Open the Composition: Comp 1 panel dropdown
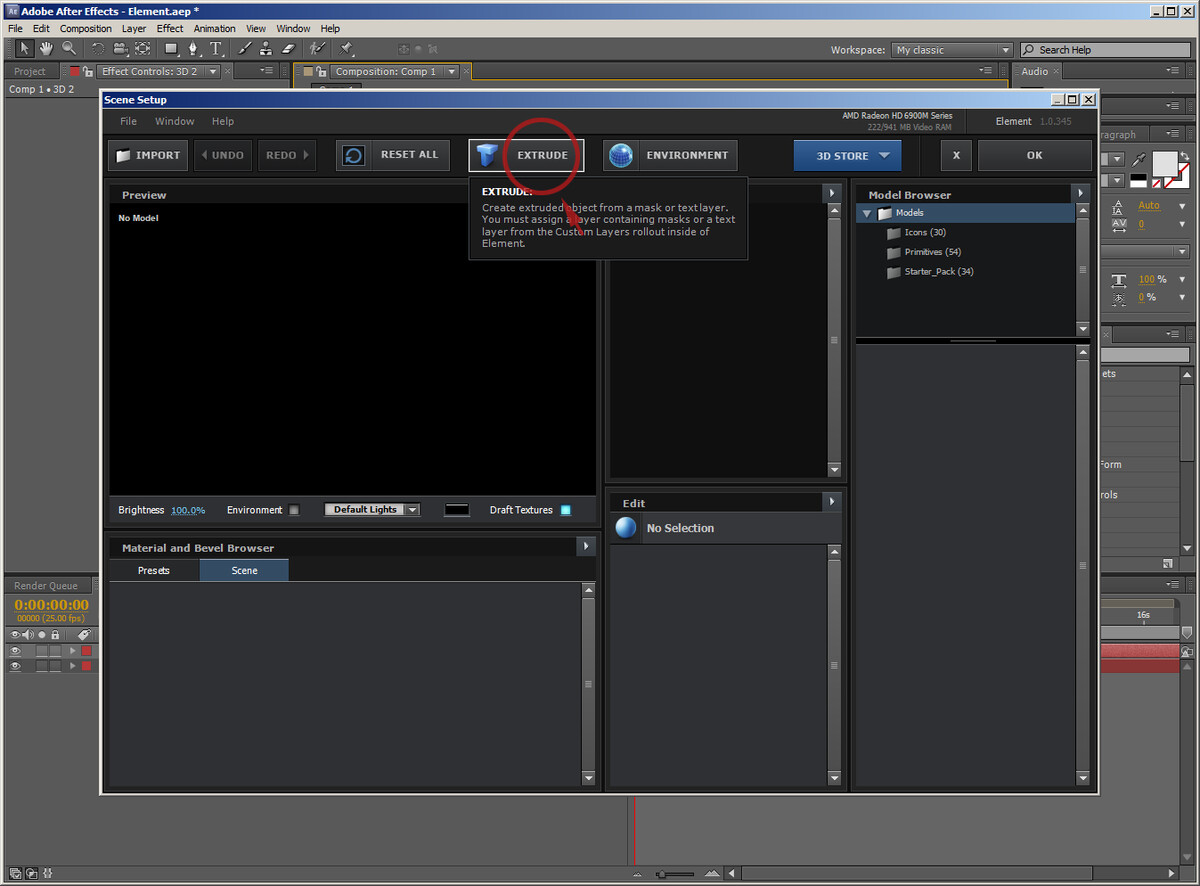1200x886 pixels. pyautogui.click(x=452, y=72)
